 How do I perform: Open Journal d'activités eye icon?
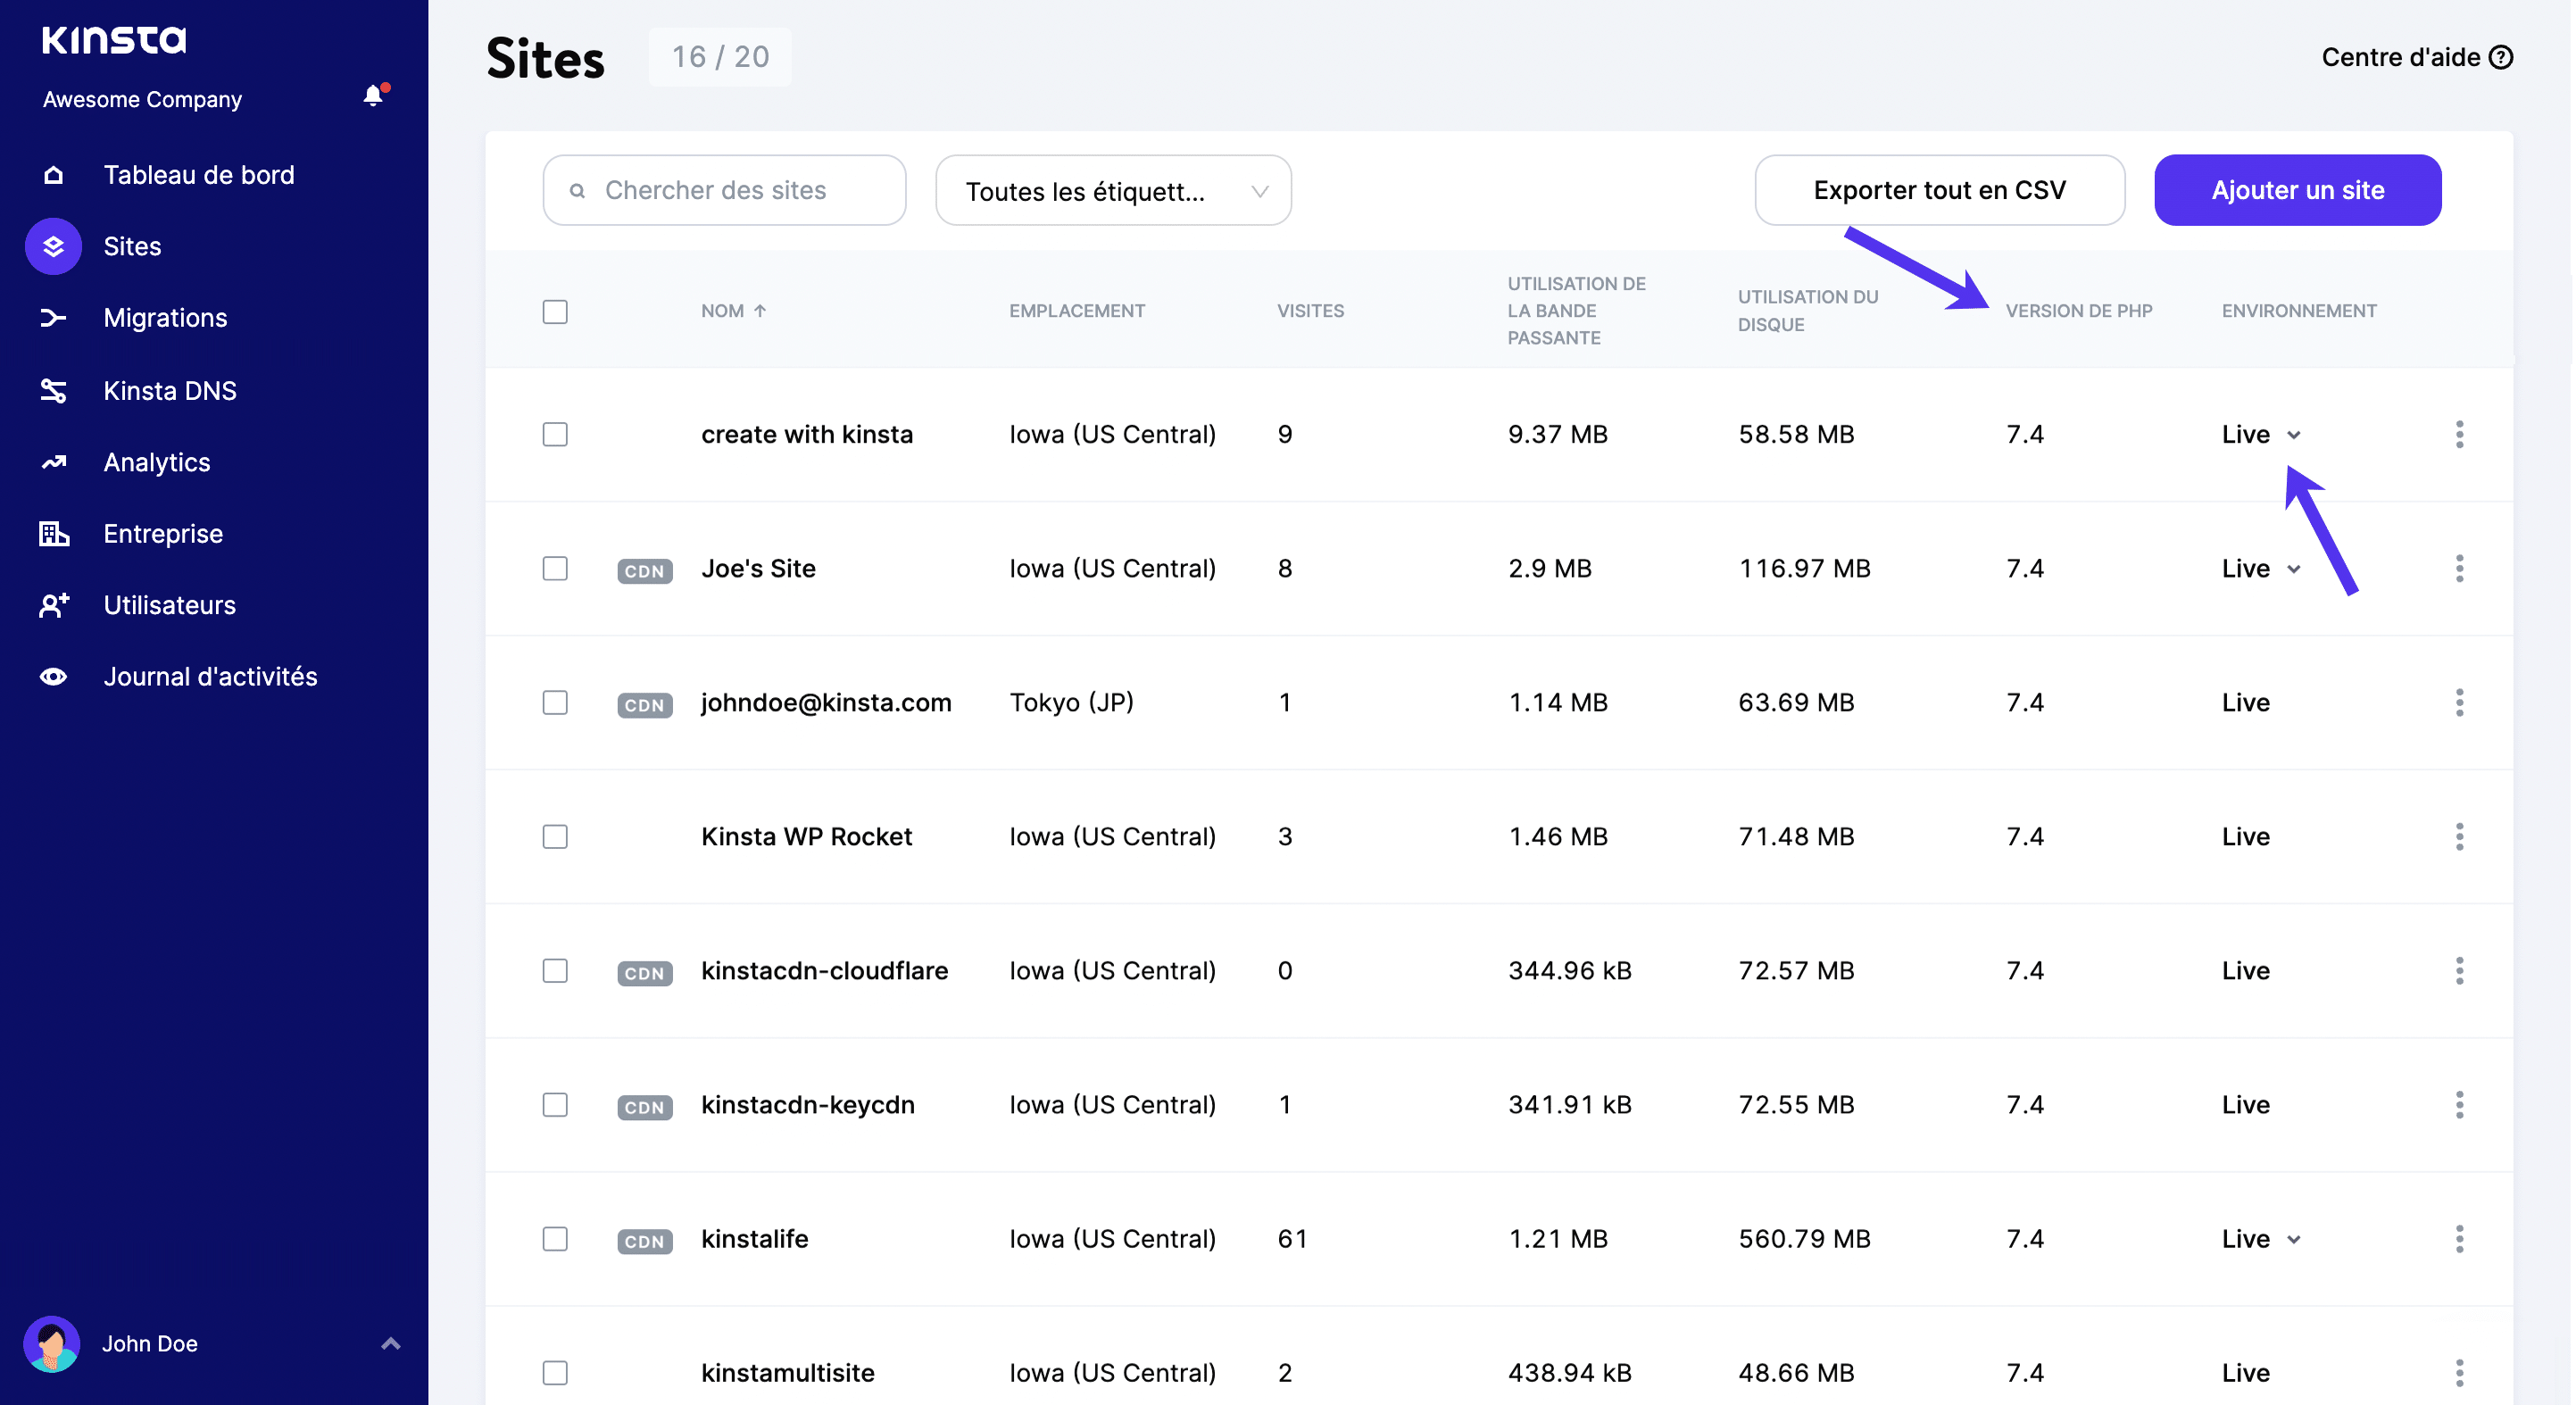pos(54,676)
